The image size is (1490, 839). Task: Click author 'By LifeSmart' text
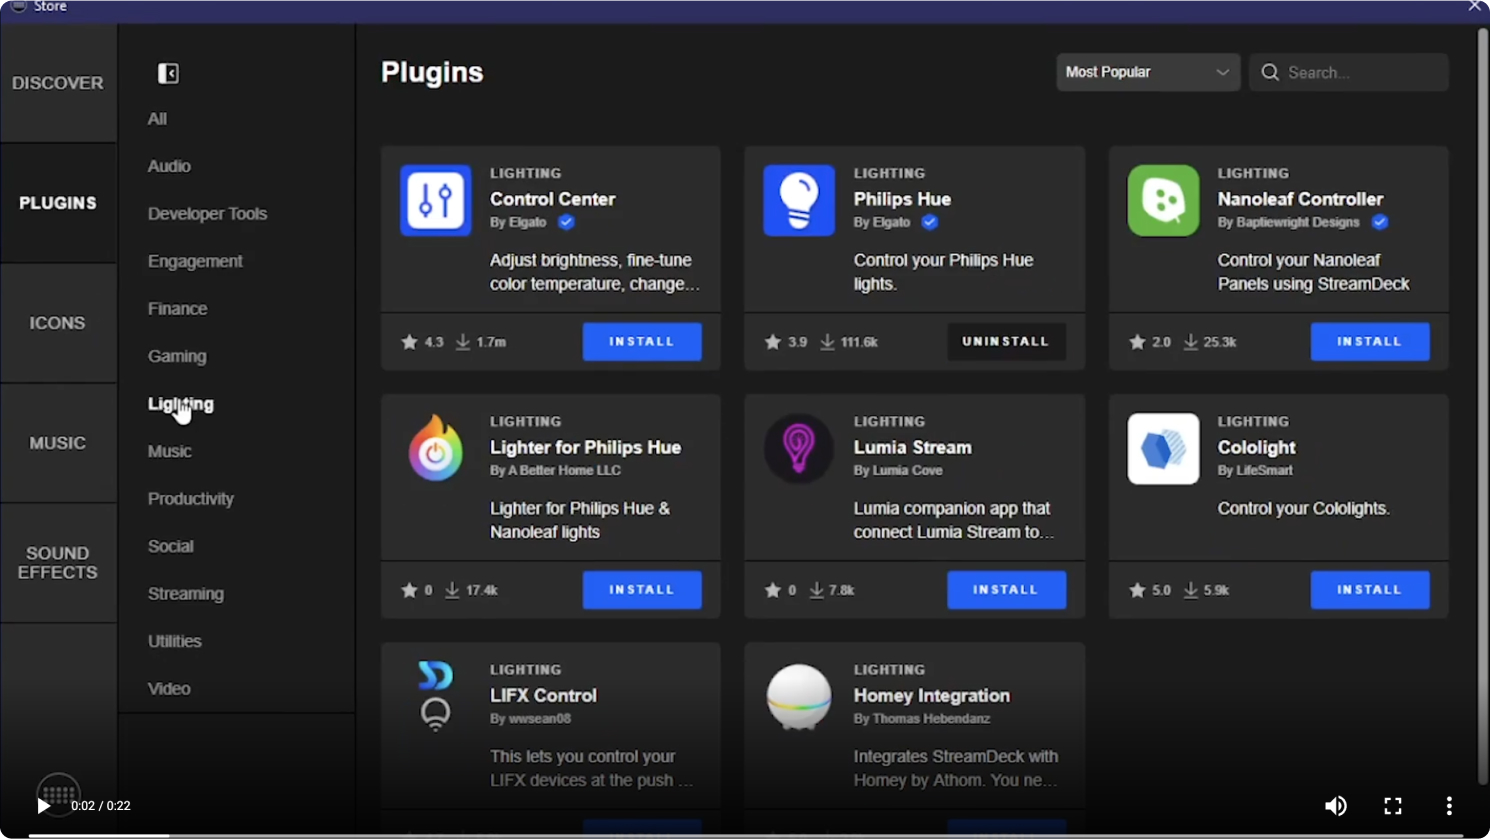point(1255,471)
